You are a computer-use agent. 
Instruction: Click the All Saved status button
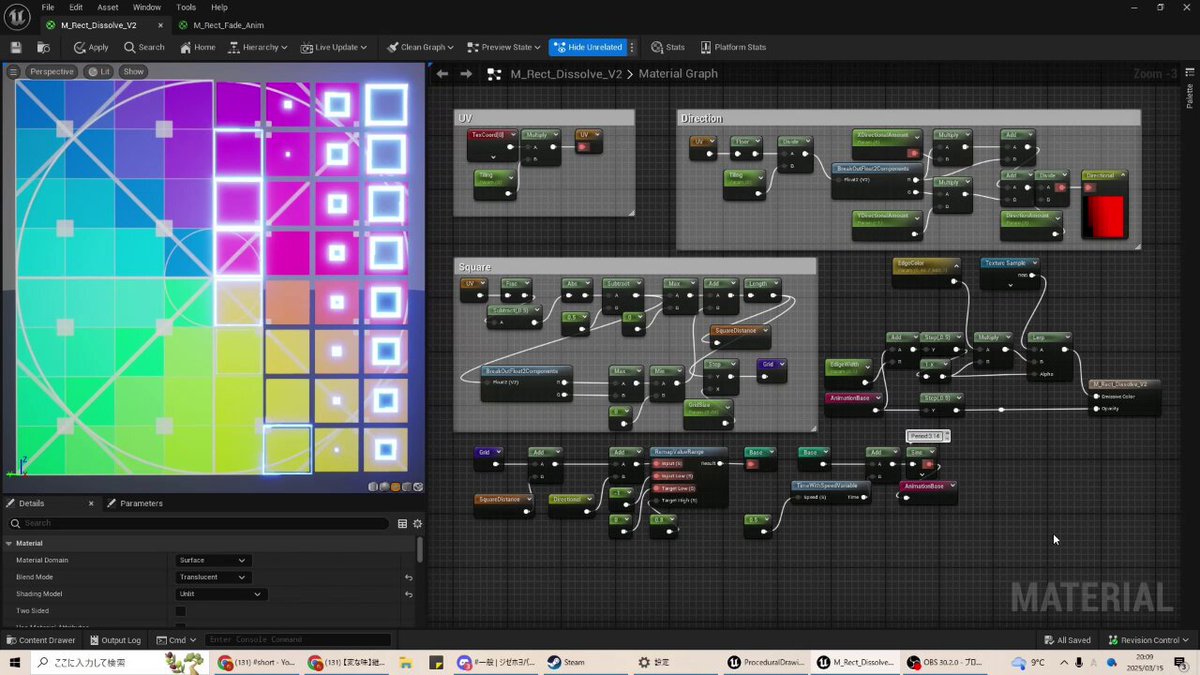1067,640
